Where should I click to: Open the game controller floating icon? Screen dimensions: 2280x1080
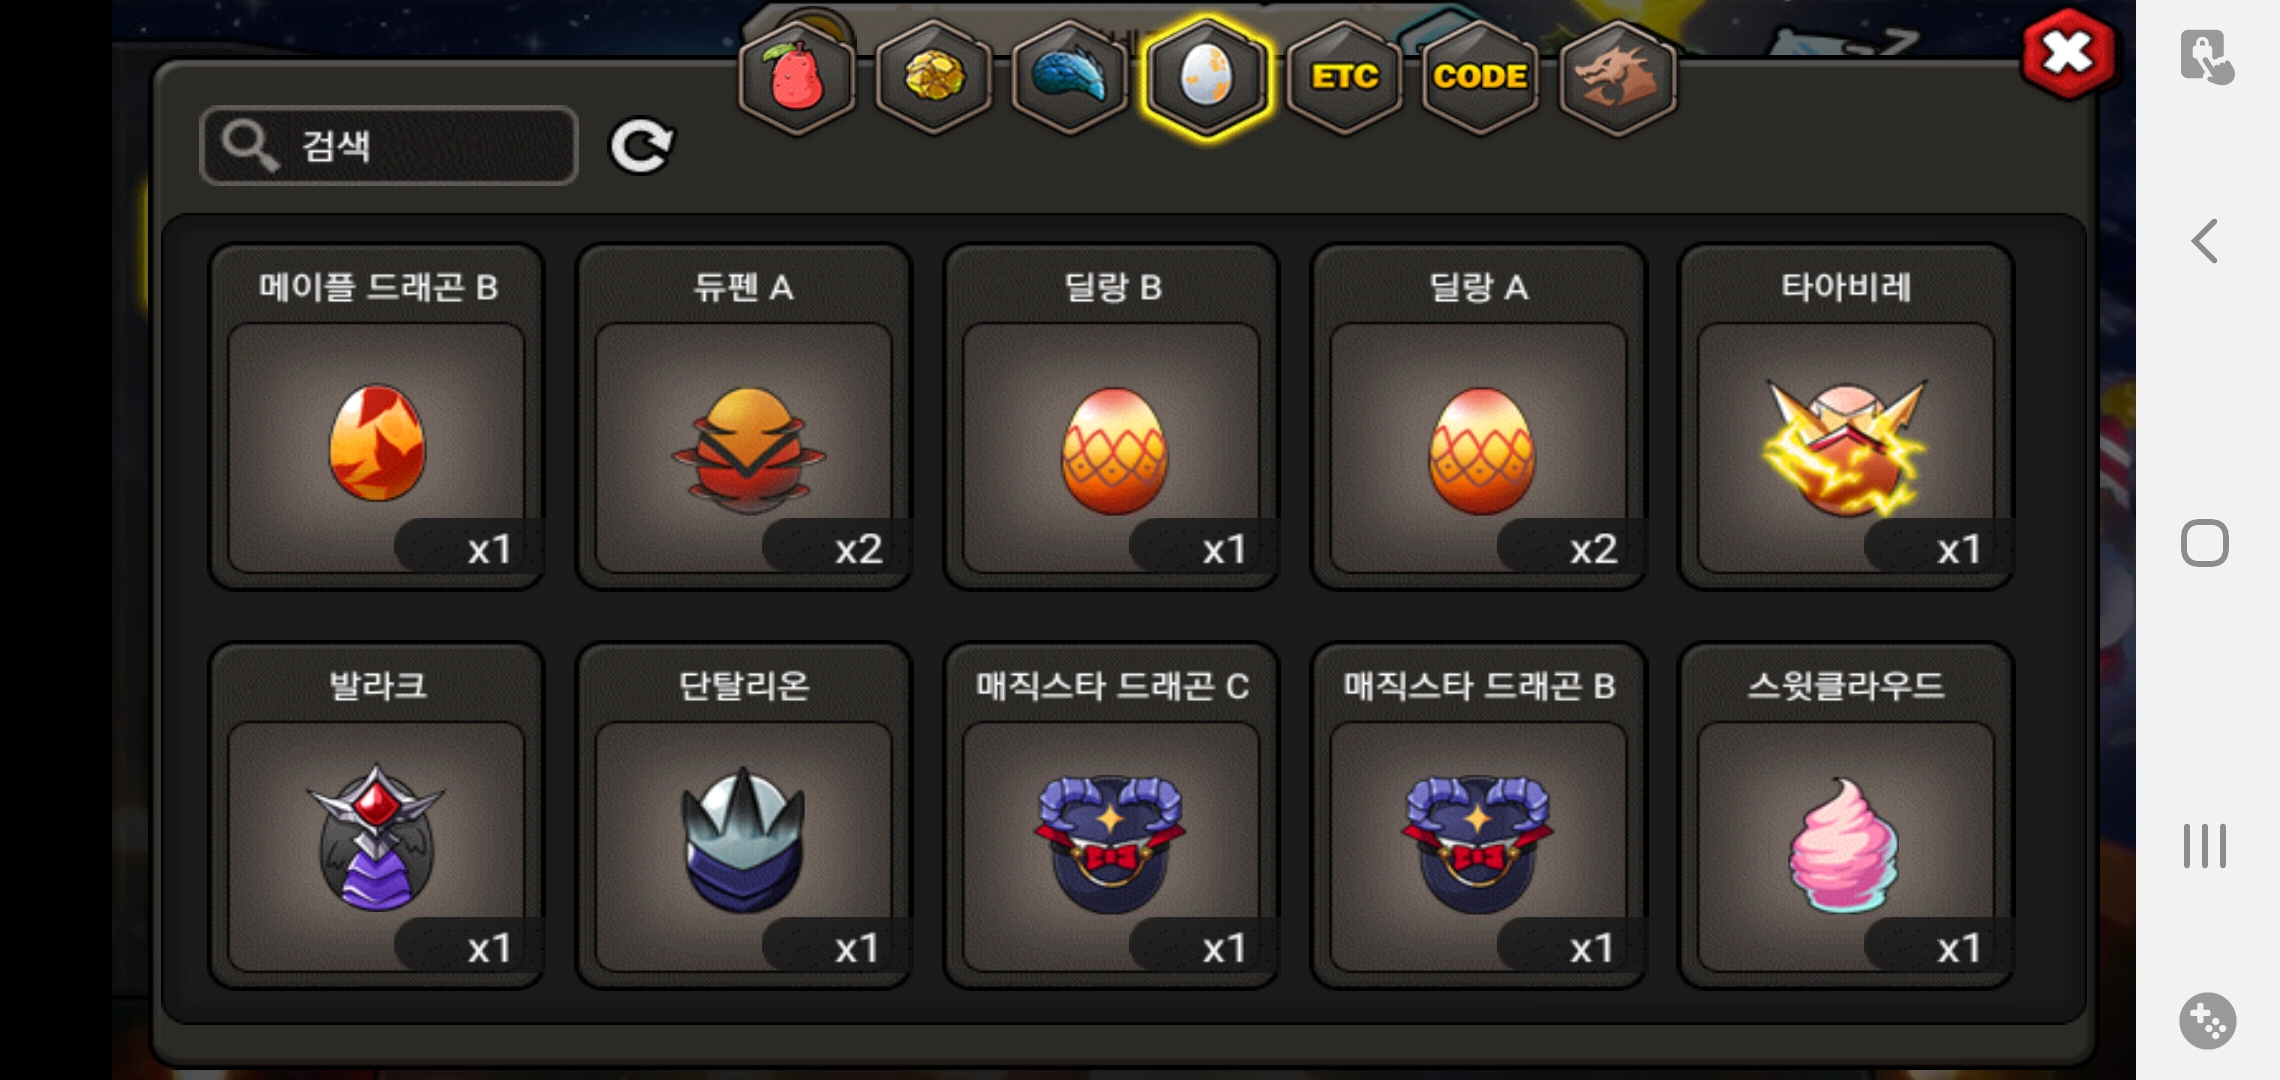pos(2207,1021)
